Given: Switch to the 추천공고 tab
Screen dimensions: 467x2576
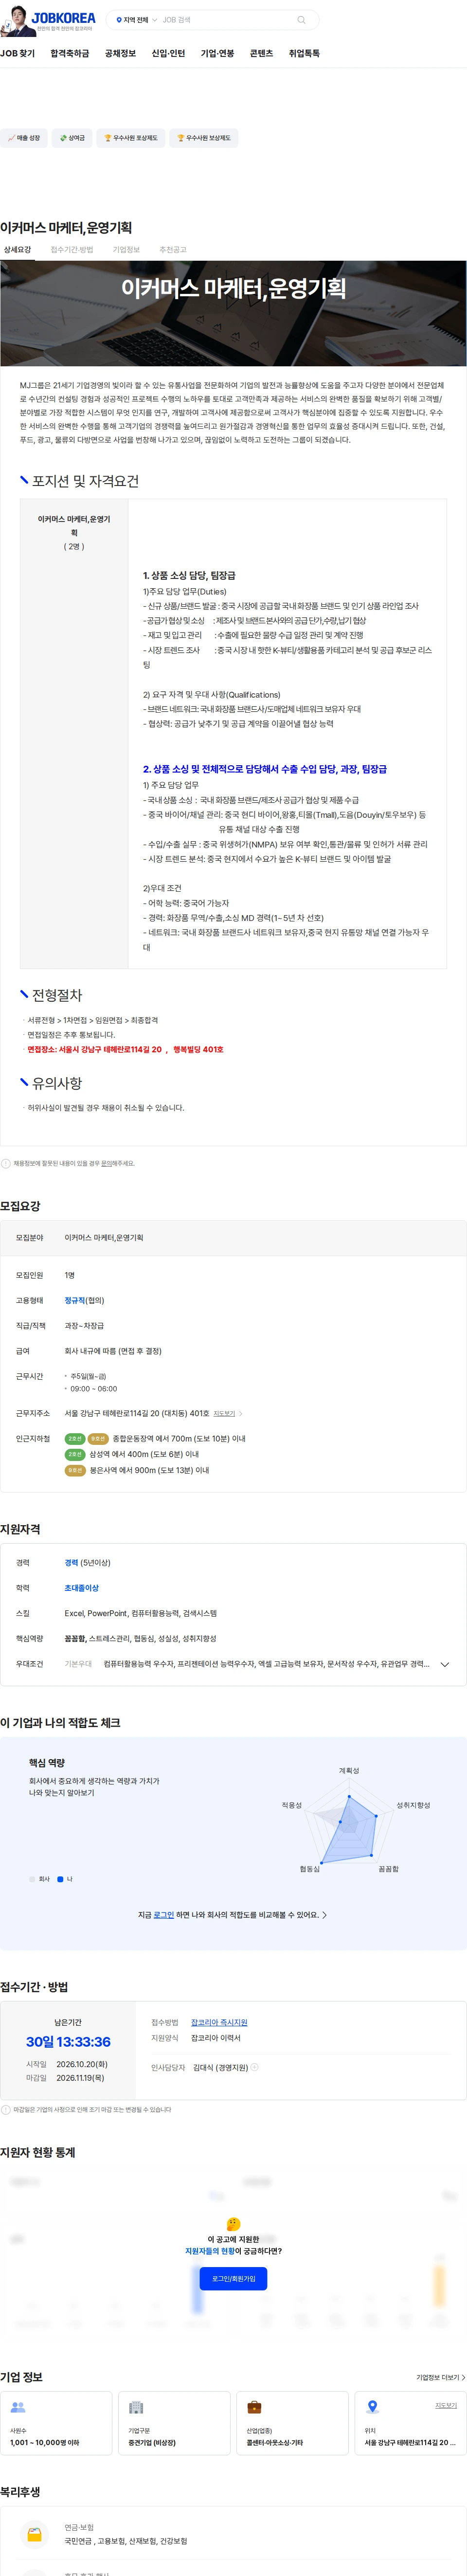Looking at the screenshot, I should (x=173, y=249).
